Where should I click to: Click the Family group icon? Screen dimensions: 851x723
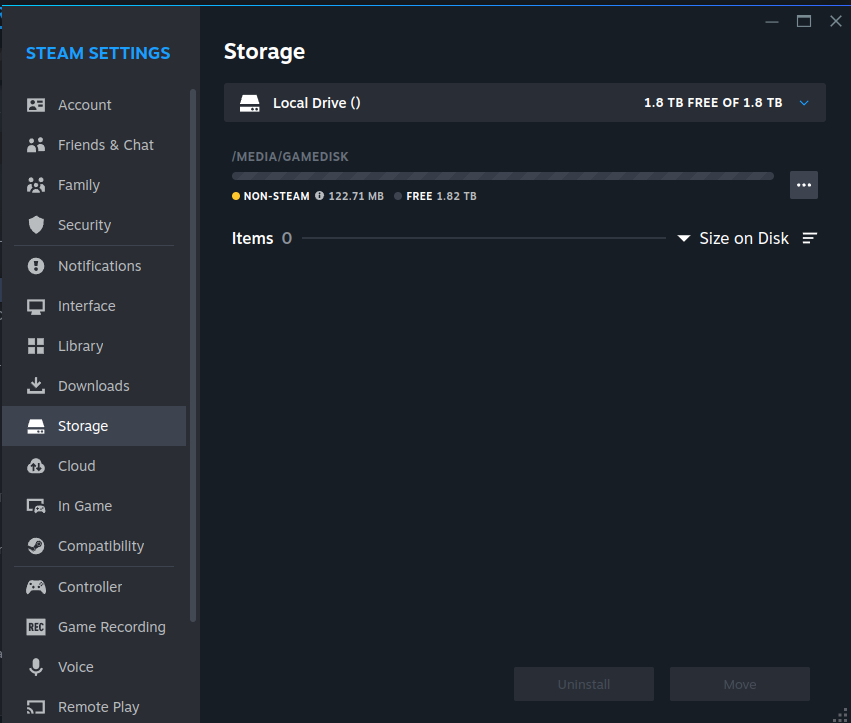(x=36, y=185)
